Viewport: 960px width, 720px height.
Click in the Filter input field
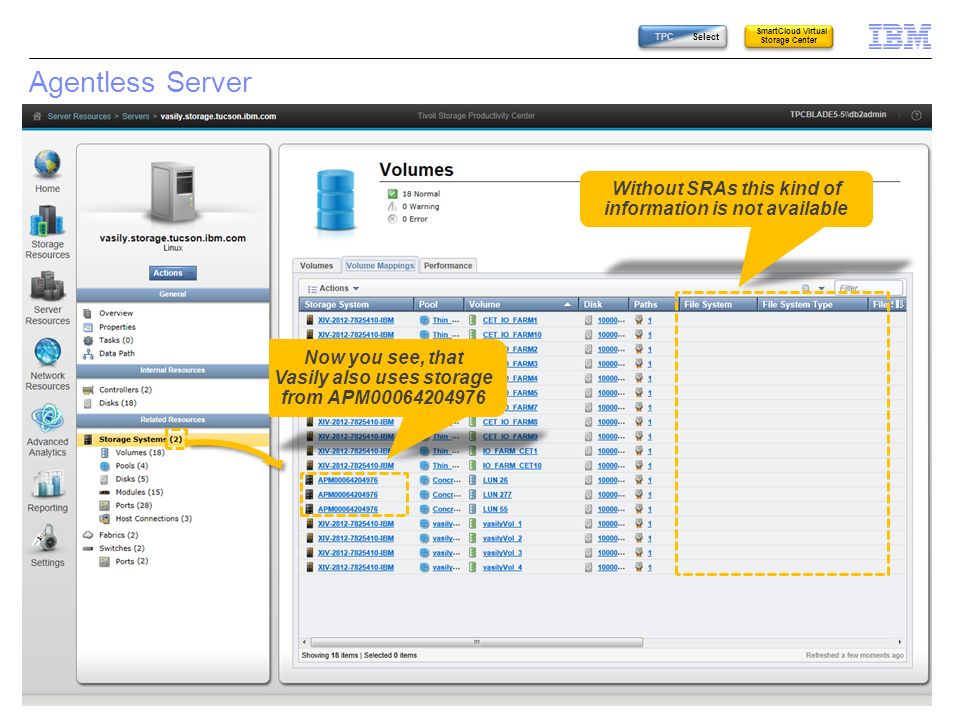(x=868, y=288)
